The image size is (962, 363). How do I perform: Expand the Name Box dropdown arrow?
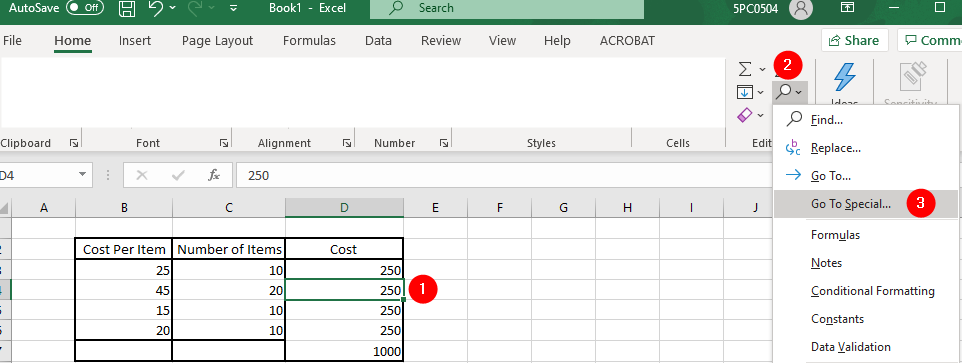coord(82,175)
